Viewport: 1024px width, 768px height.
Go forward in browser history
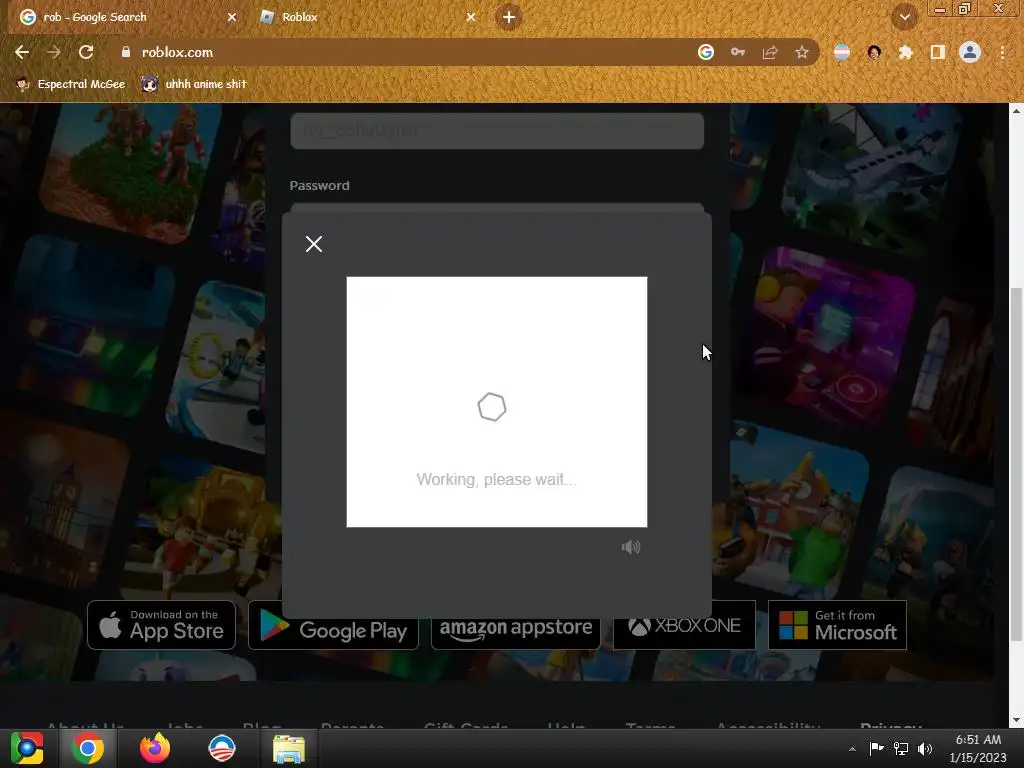[54, 52]
